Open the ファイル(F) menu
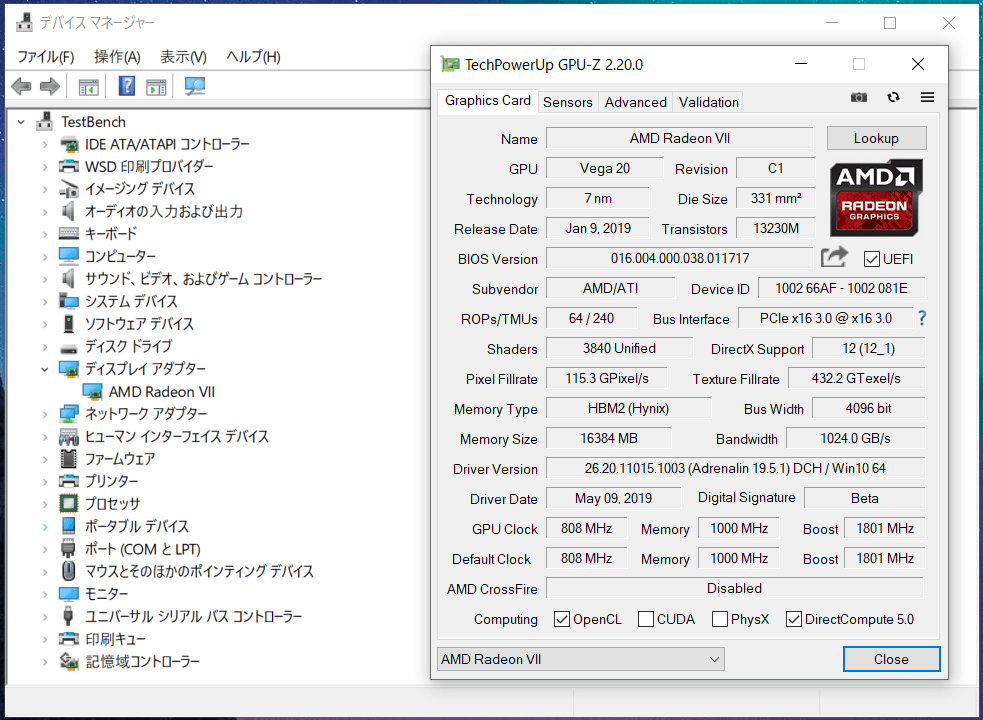The image size is (983, 720). [46, 56]
